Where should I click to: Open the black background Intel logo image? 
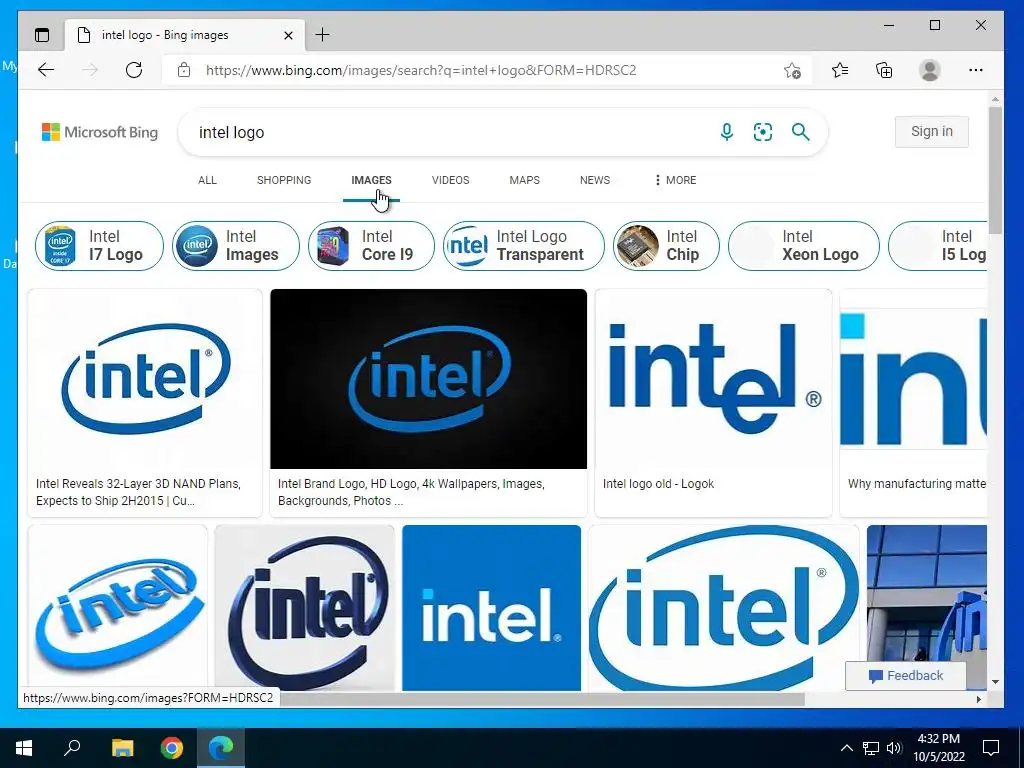428,379
